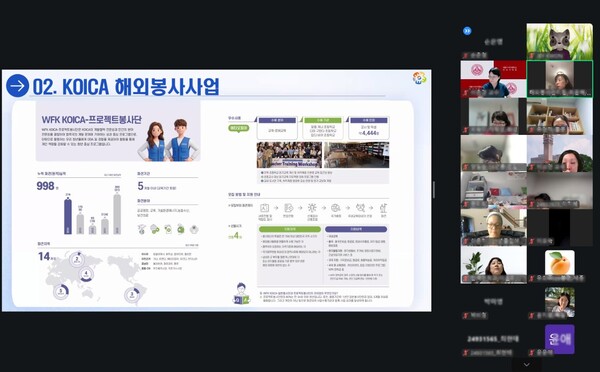Select the black camera-off participant tile

559,228
